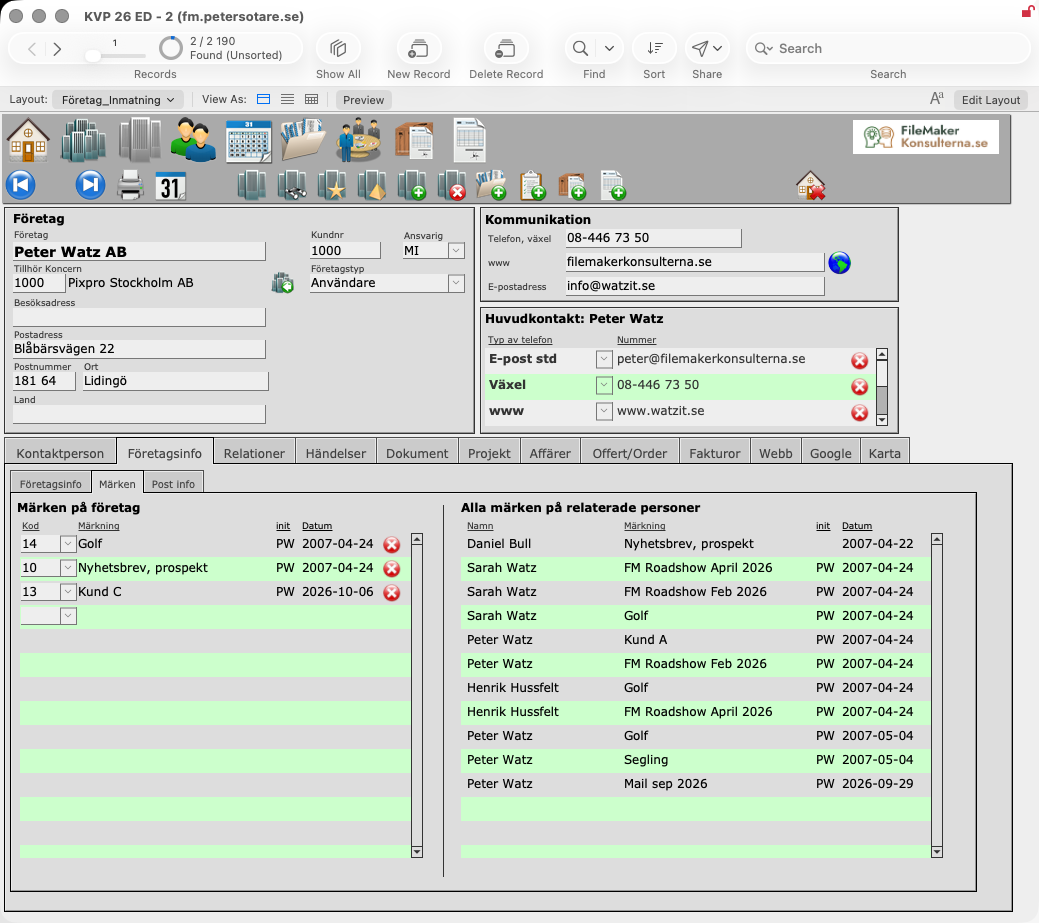Open the contacts people icon

pyautogui.click(x=193, y=140)
